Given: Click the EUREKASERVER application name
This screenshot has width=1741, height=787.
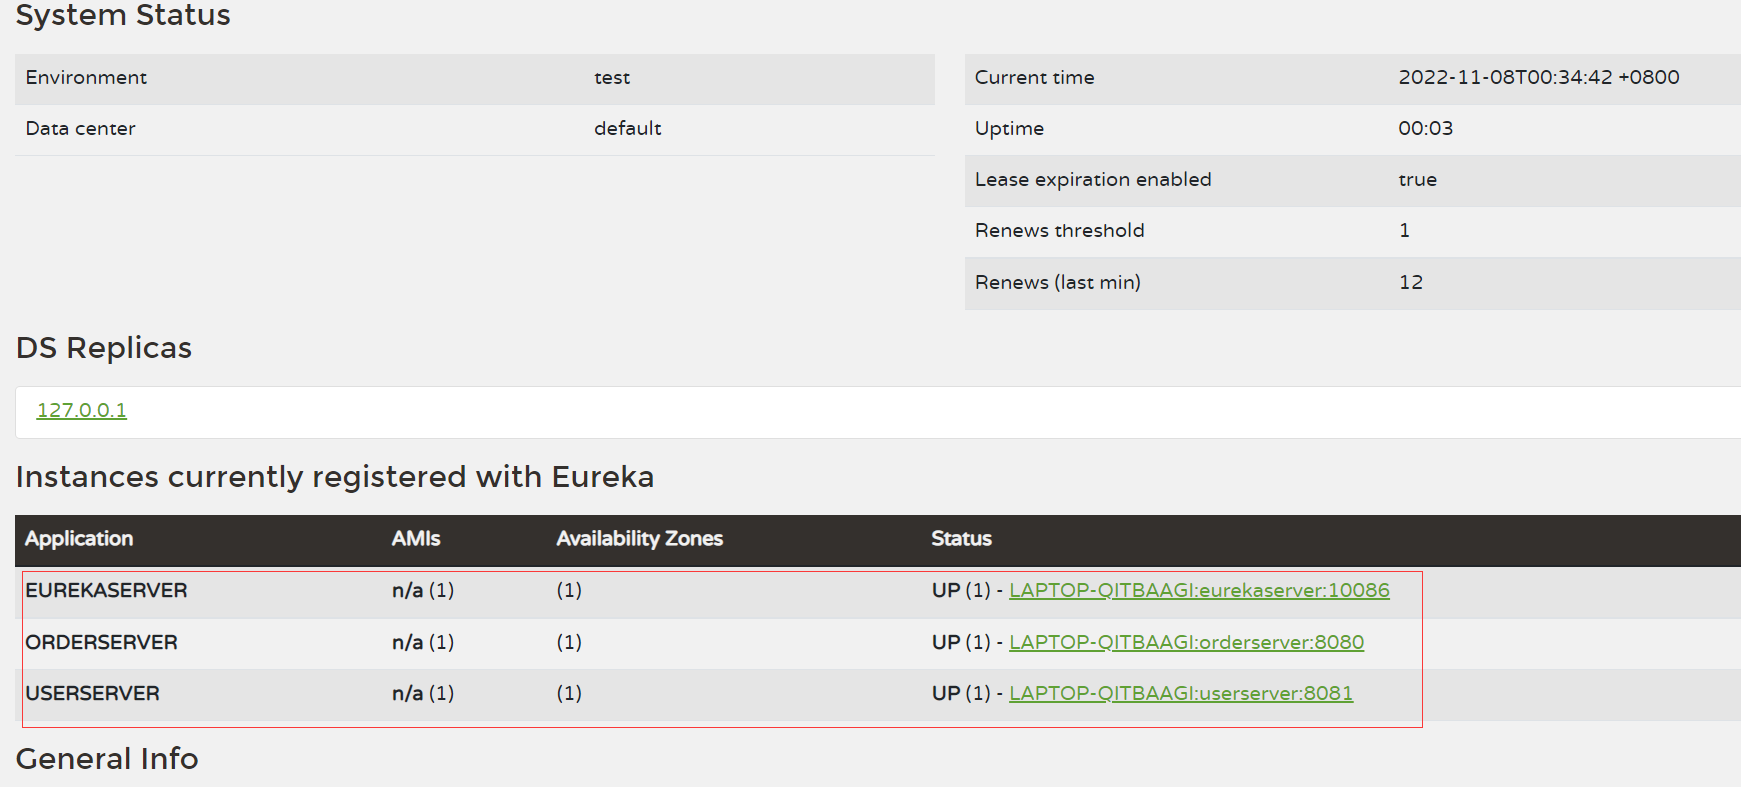Looking at the screenshot, I should [106, 590].
